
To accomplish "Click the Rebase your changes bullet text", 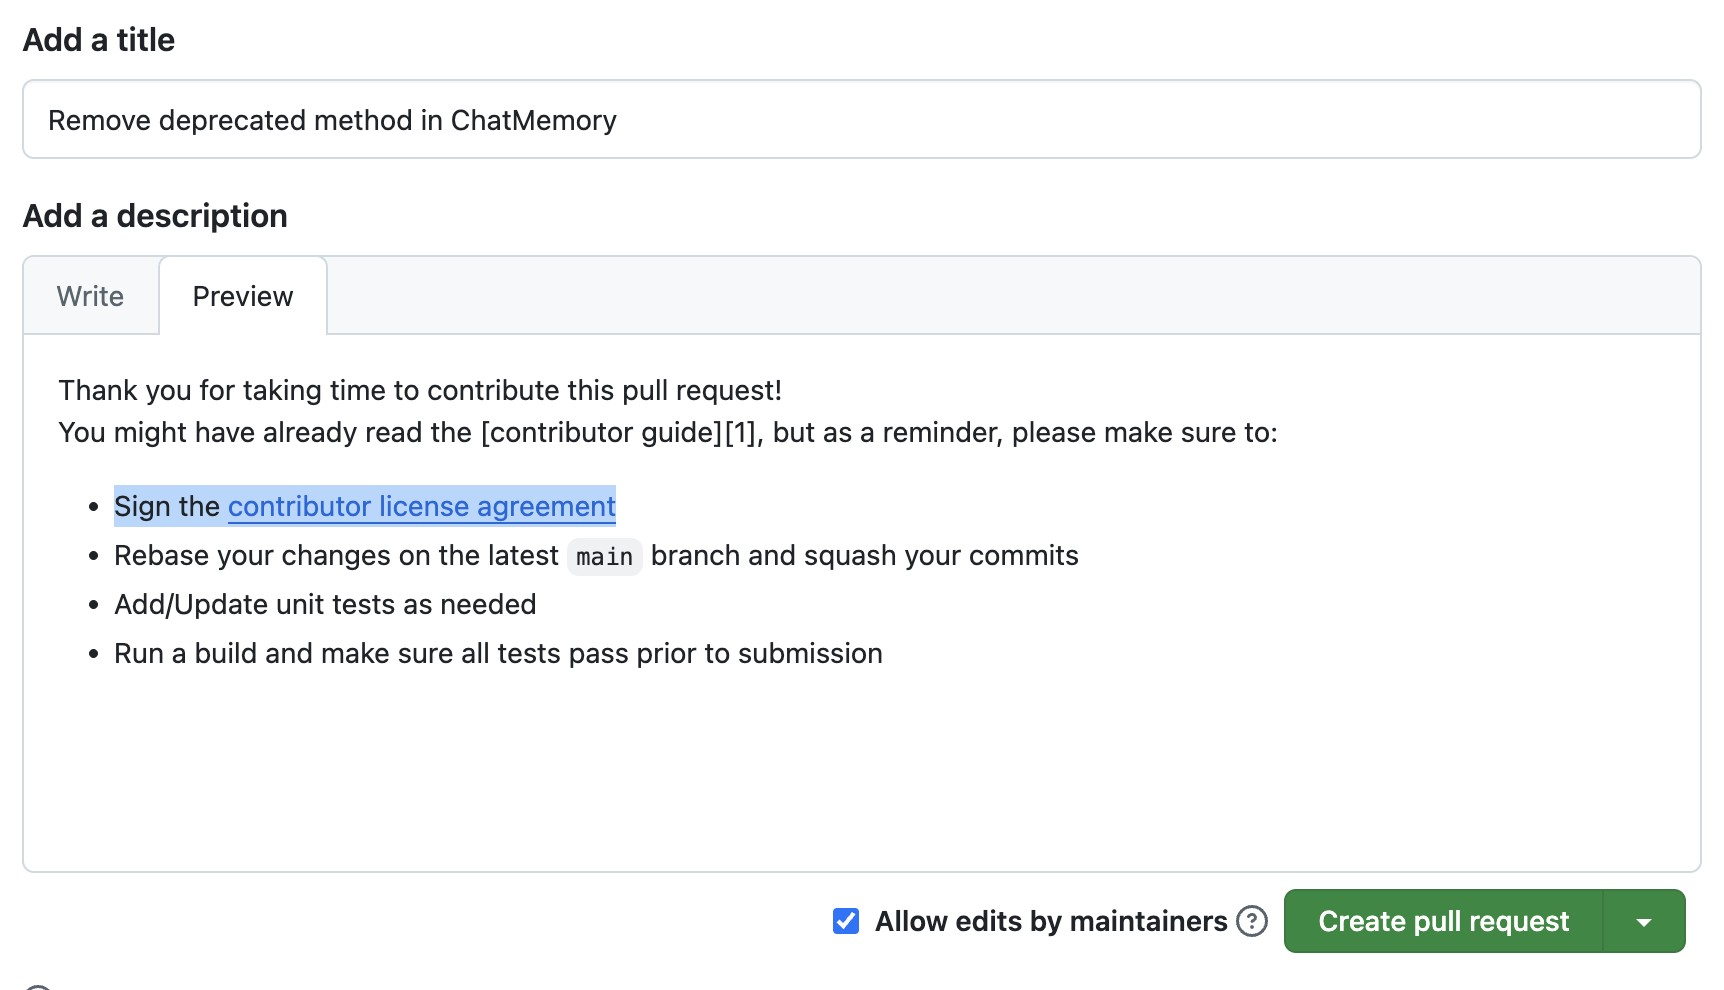I will pos(596,556).
